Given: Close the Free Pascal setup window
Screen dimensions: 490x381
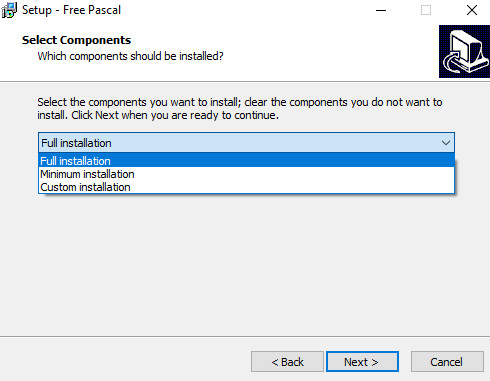Looking at the screenshot, I should (472, 10).
